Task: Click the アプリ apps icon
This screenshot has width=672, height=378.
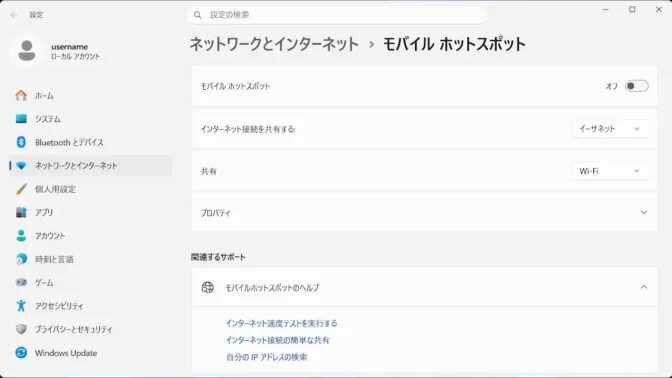Action: pyautogui.click(x=21, y=212)
